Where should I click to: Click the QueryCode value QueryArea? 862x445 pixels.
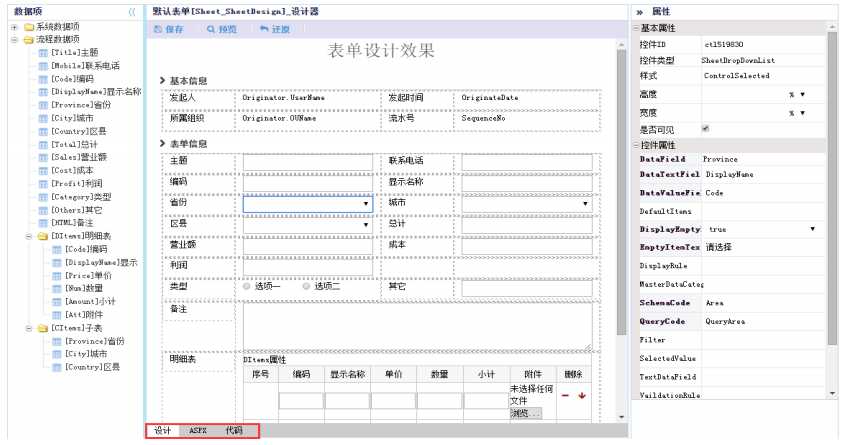[725, 322]
